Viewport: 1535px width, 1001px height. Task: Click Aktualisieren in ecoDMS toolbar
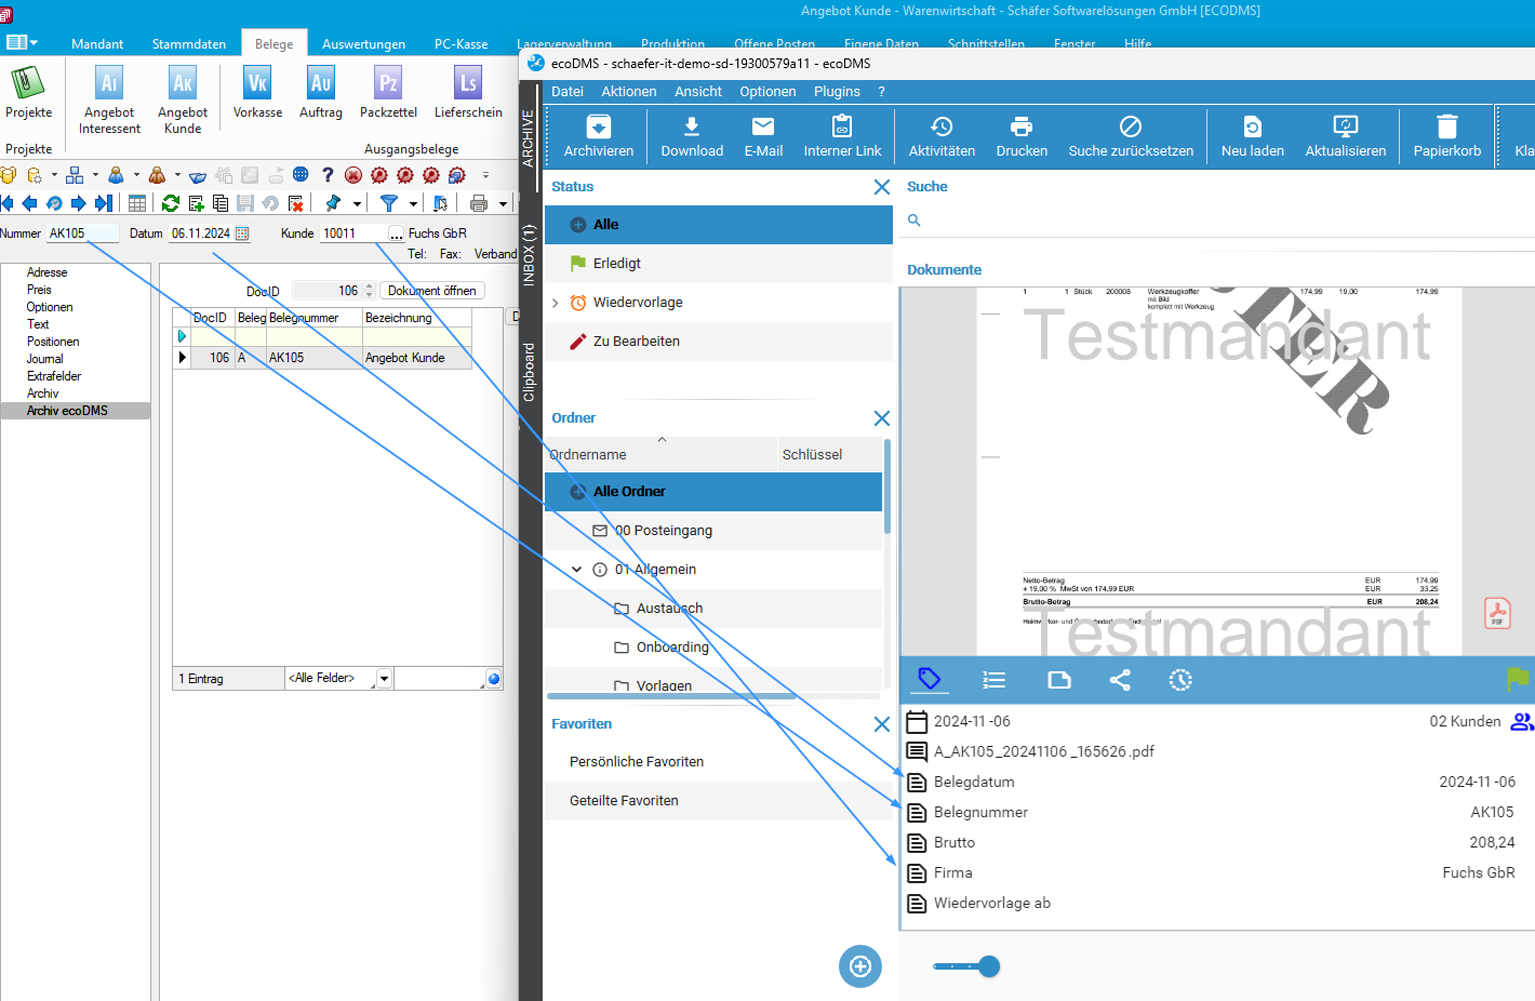click(x=1345, y=136)
